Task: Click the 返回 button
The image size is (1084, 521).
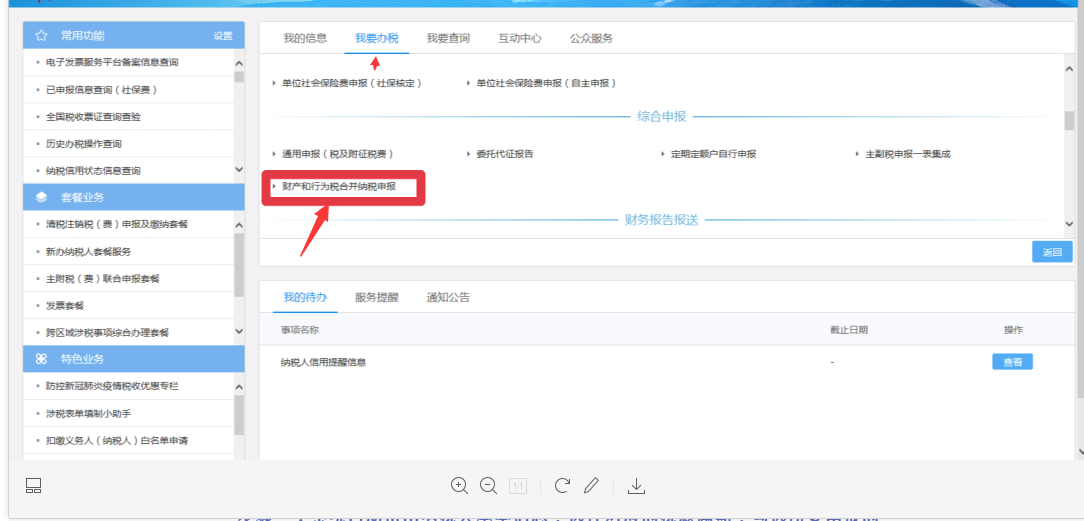Action: point(1052,252)
